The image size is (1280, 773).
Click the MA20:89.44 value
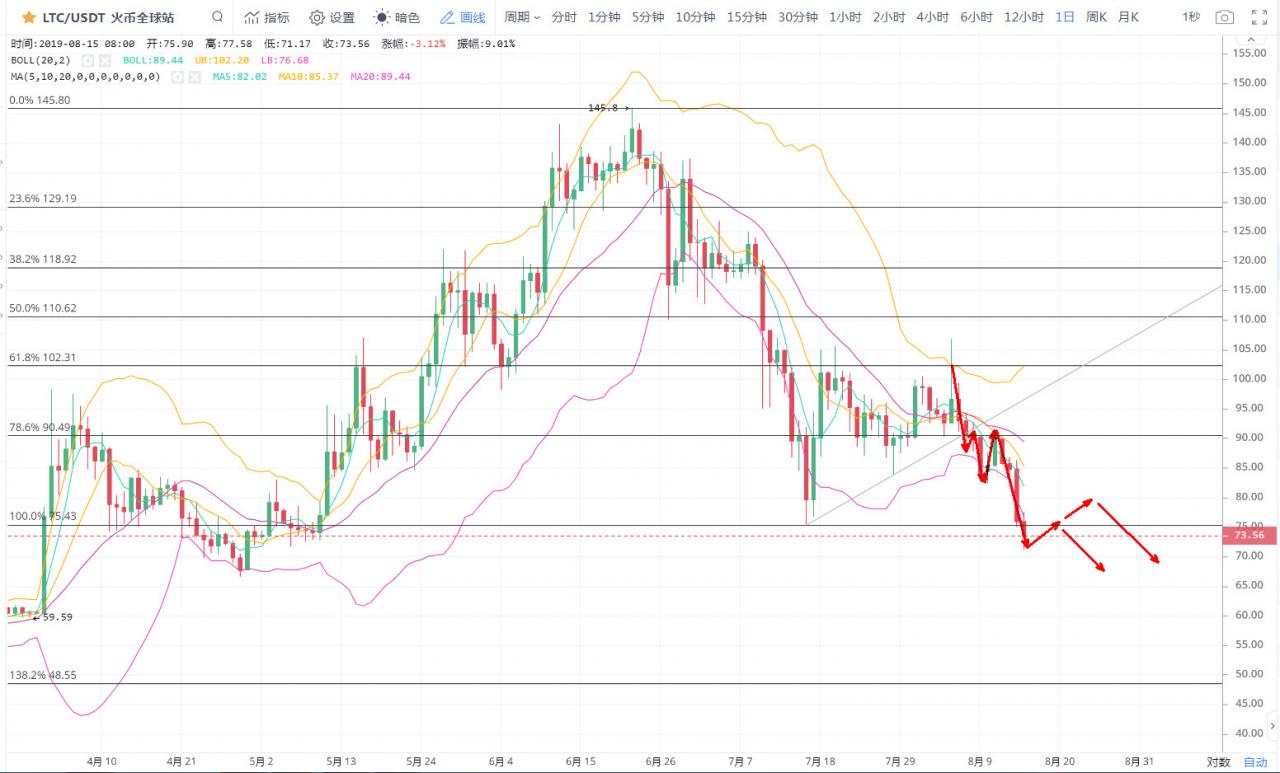point(380,76)
